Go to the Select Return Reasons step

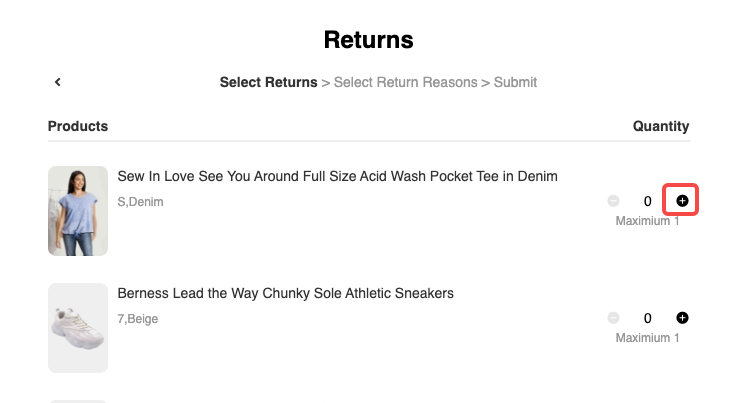point(405,82)
